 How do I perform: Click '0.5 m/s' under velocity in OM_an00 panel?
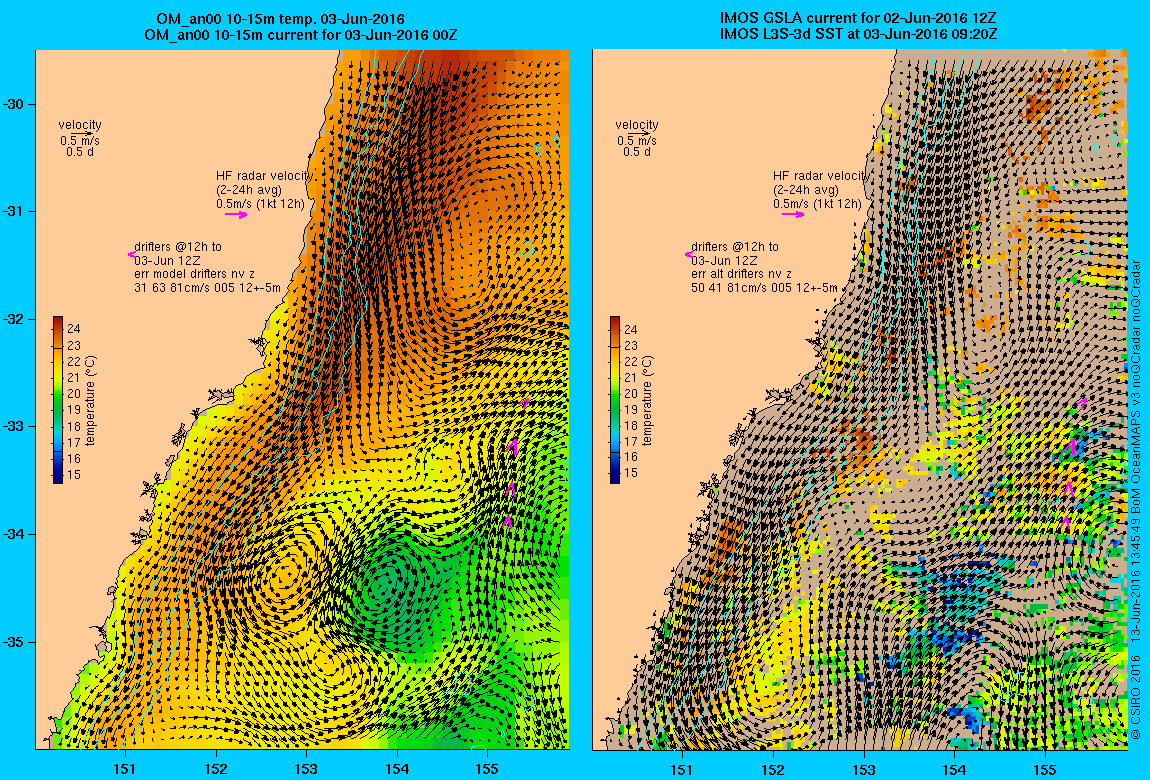pos(80,141)
